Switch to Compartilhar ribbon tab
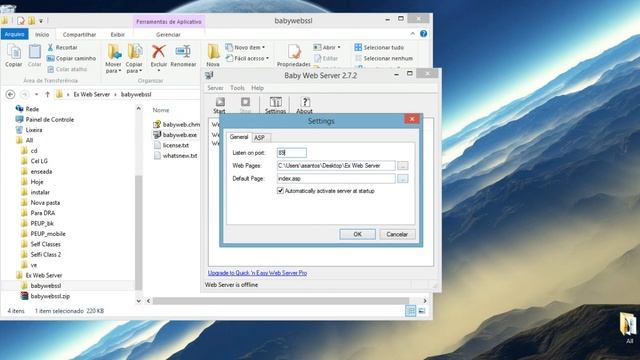 click(79, 35)
